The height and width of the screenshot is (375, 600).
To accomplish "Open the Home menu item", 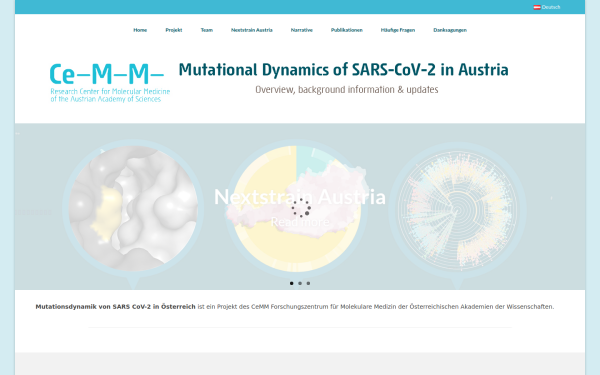I will click(140, 30).
